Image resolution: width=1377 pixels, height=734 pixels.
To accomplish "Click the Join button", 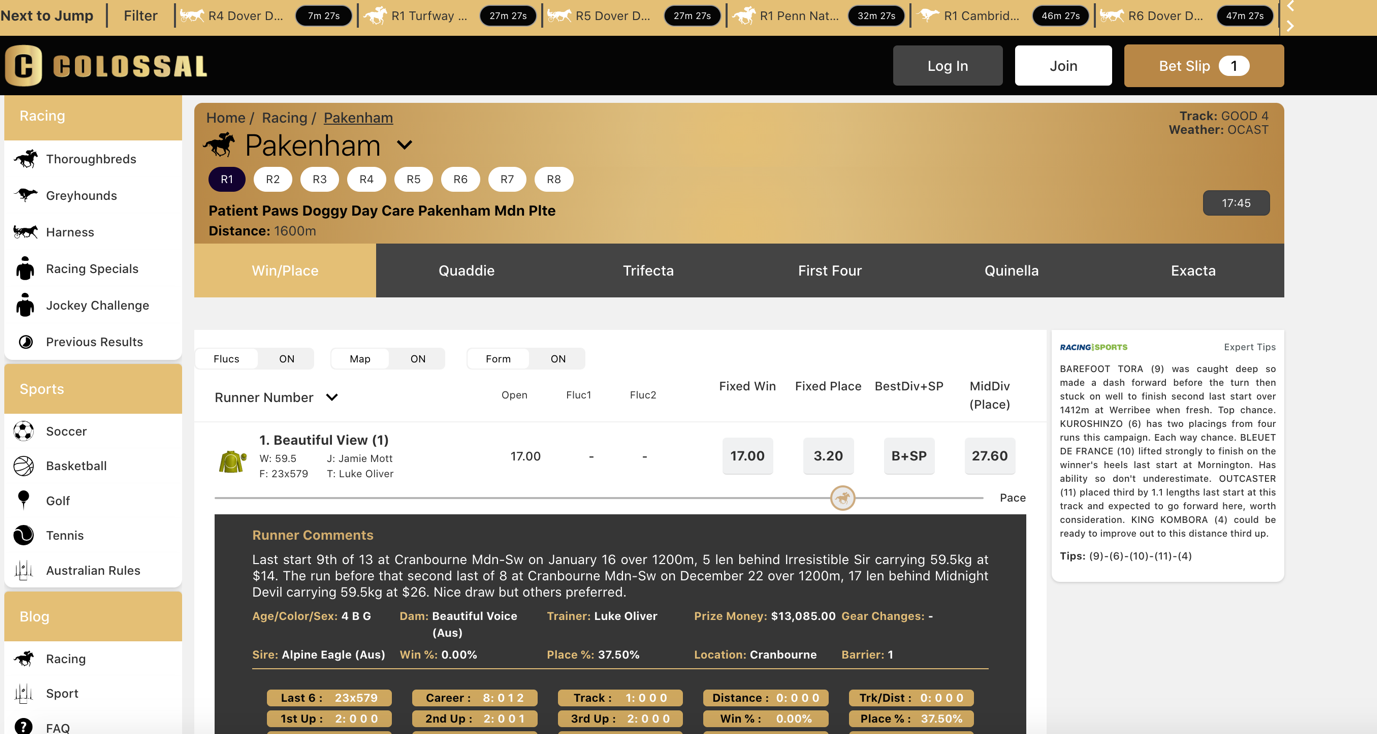I will 1063,66.
